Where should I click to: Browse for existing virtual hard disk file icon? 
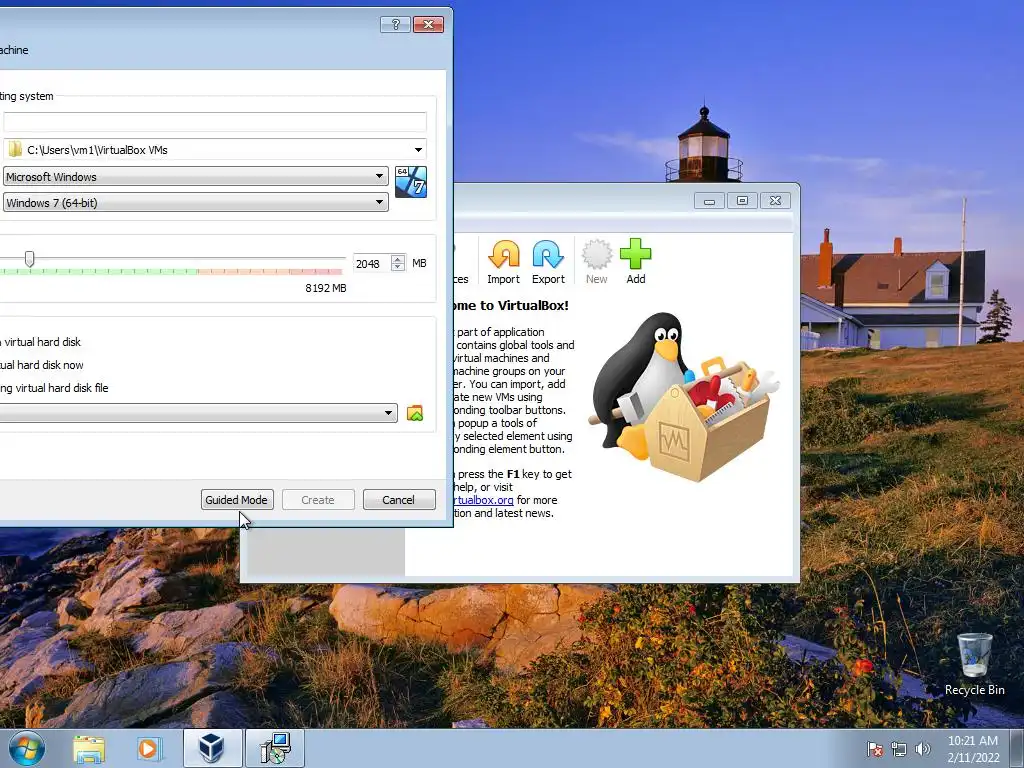415,413
